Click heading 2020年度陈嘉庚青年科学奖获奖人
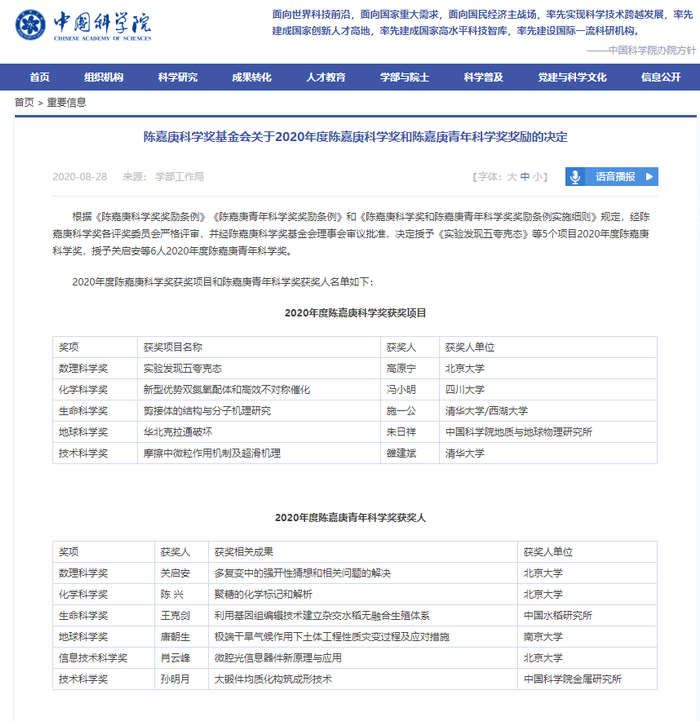 (x=350, y=518)
